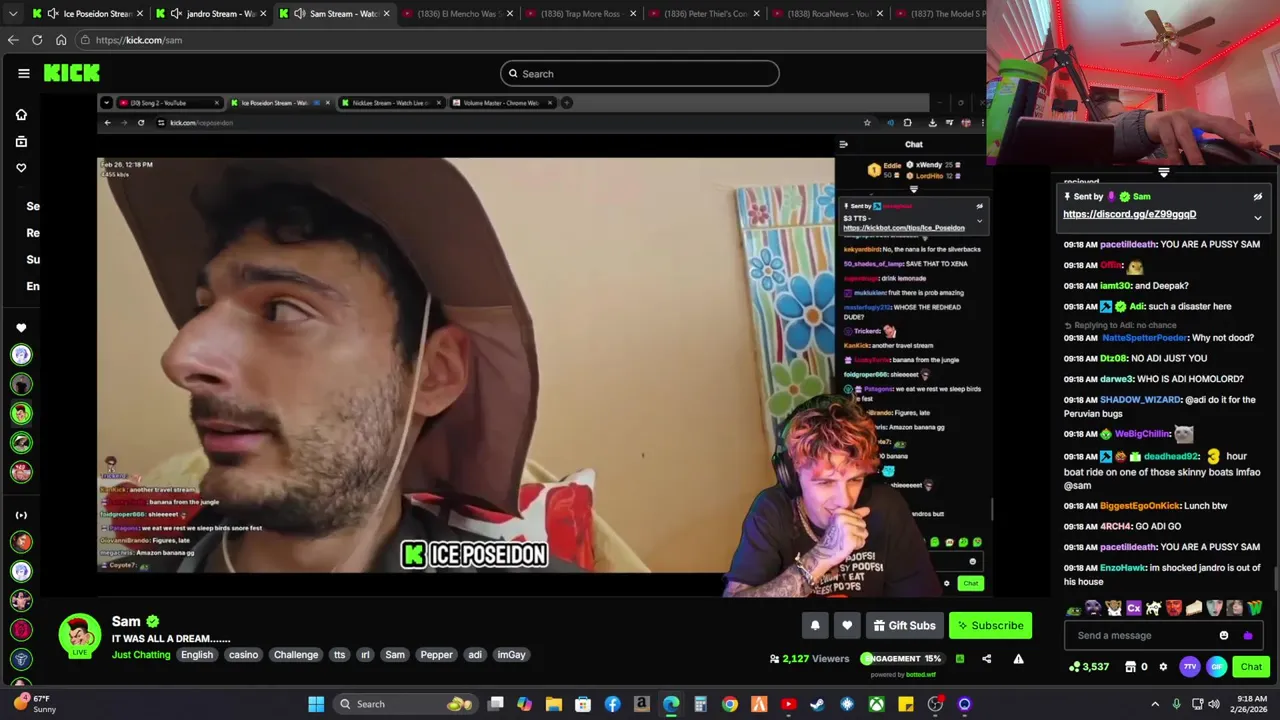Click the Kick search bar

tap(639, 73)
